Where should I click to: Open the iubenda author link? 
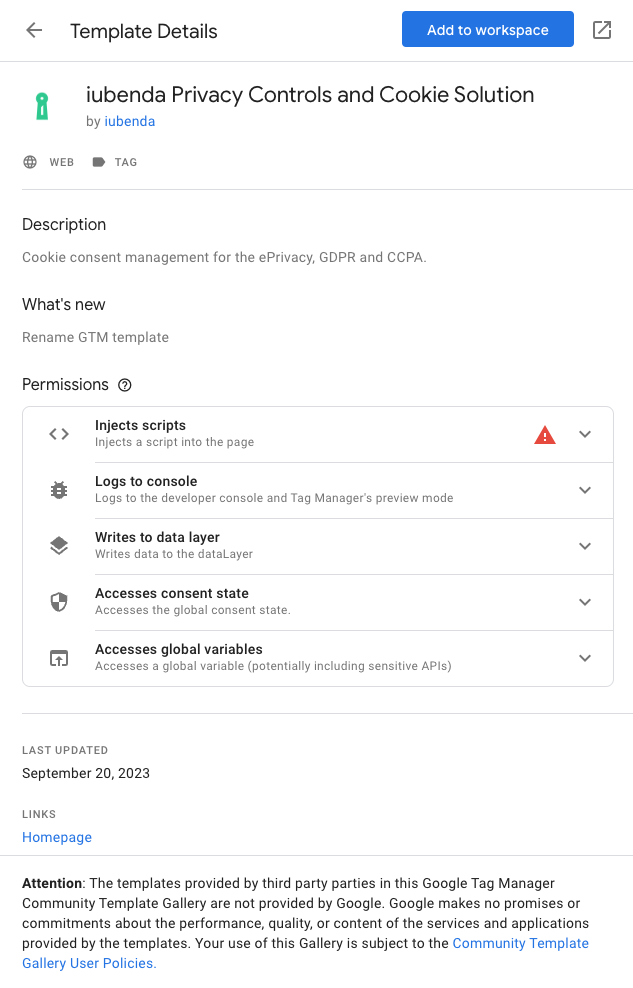tap(130, 122)
